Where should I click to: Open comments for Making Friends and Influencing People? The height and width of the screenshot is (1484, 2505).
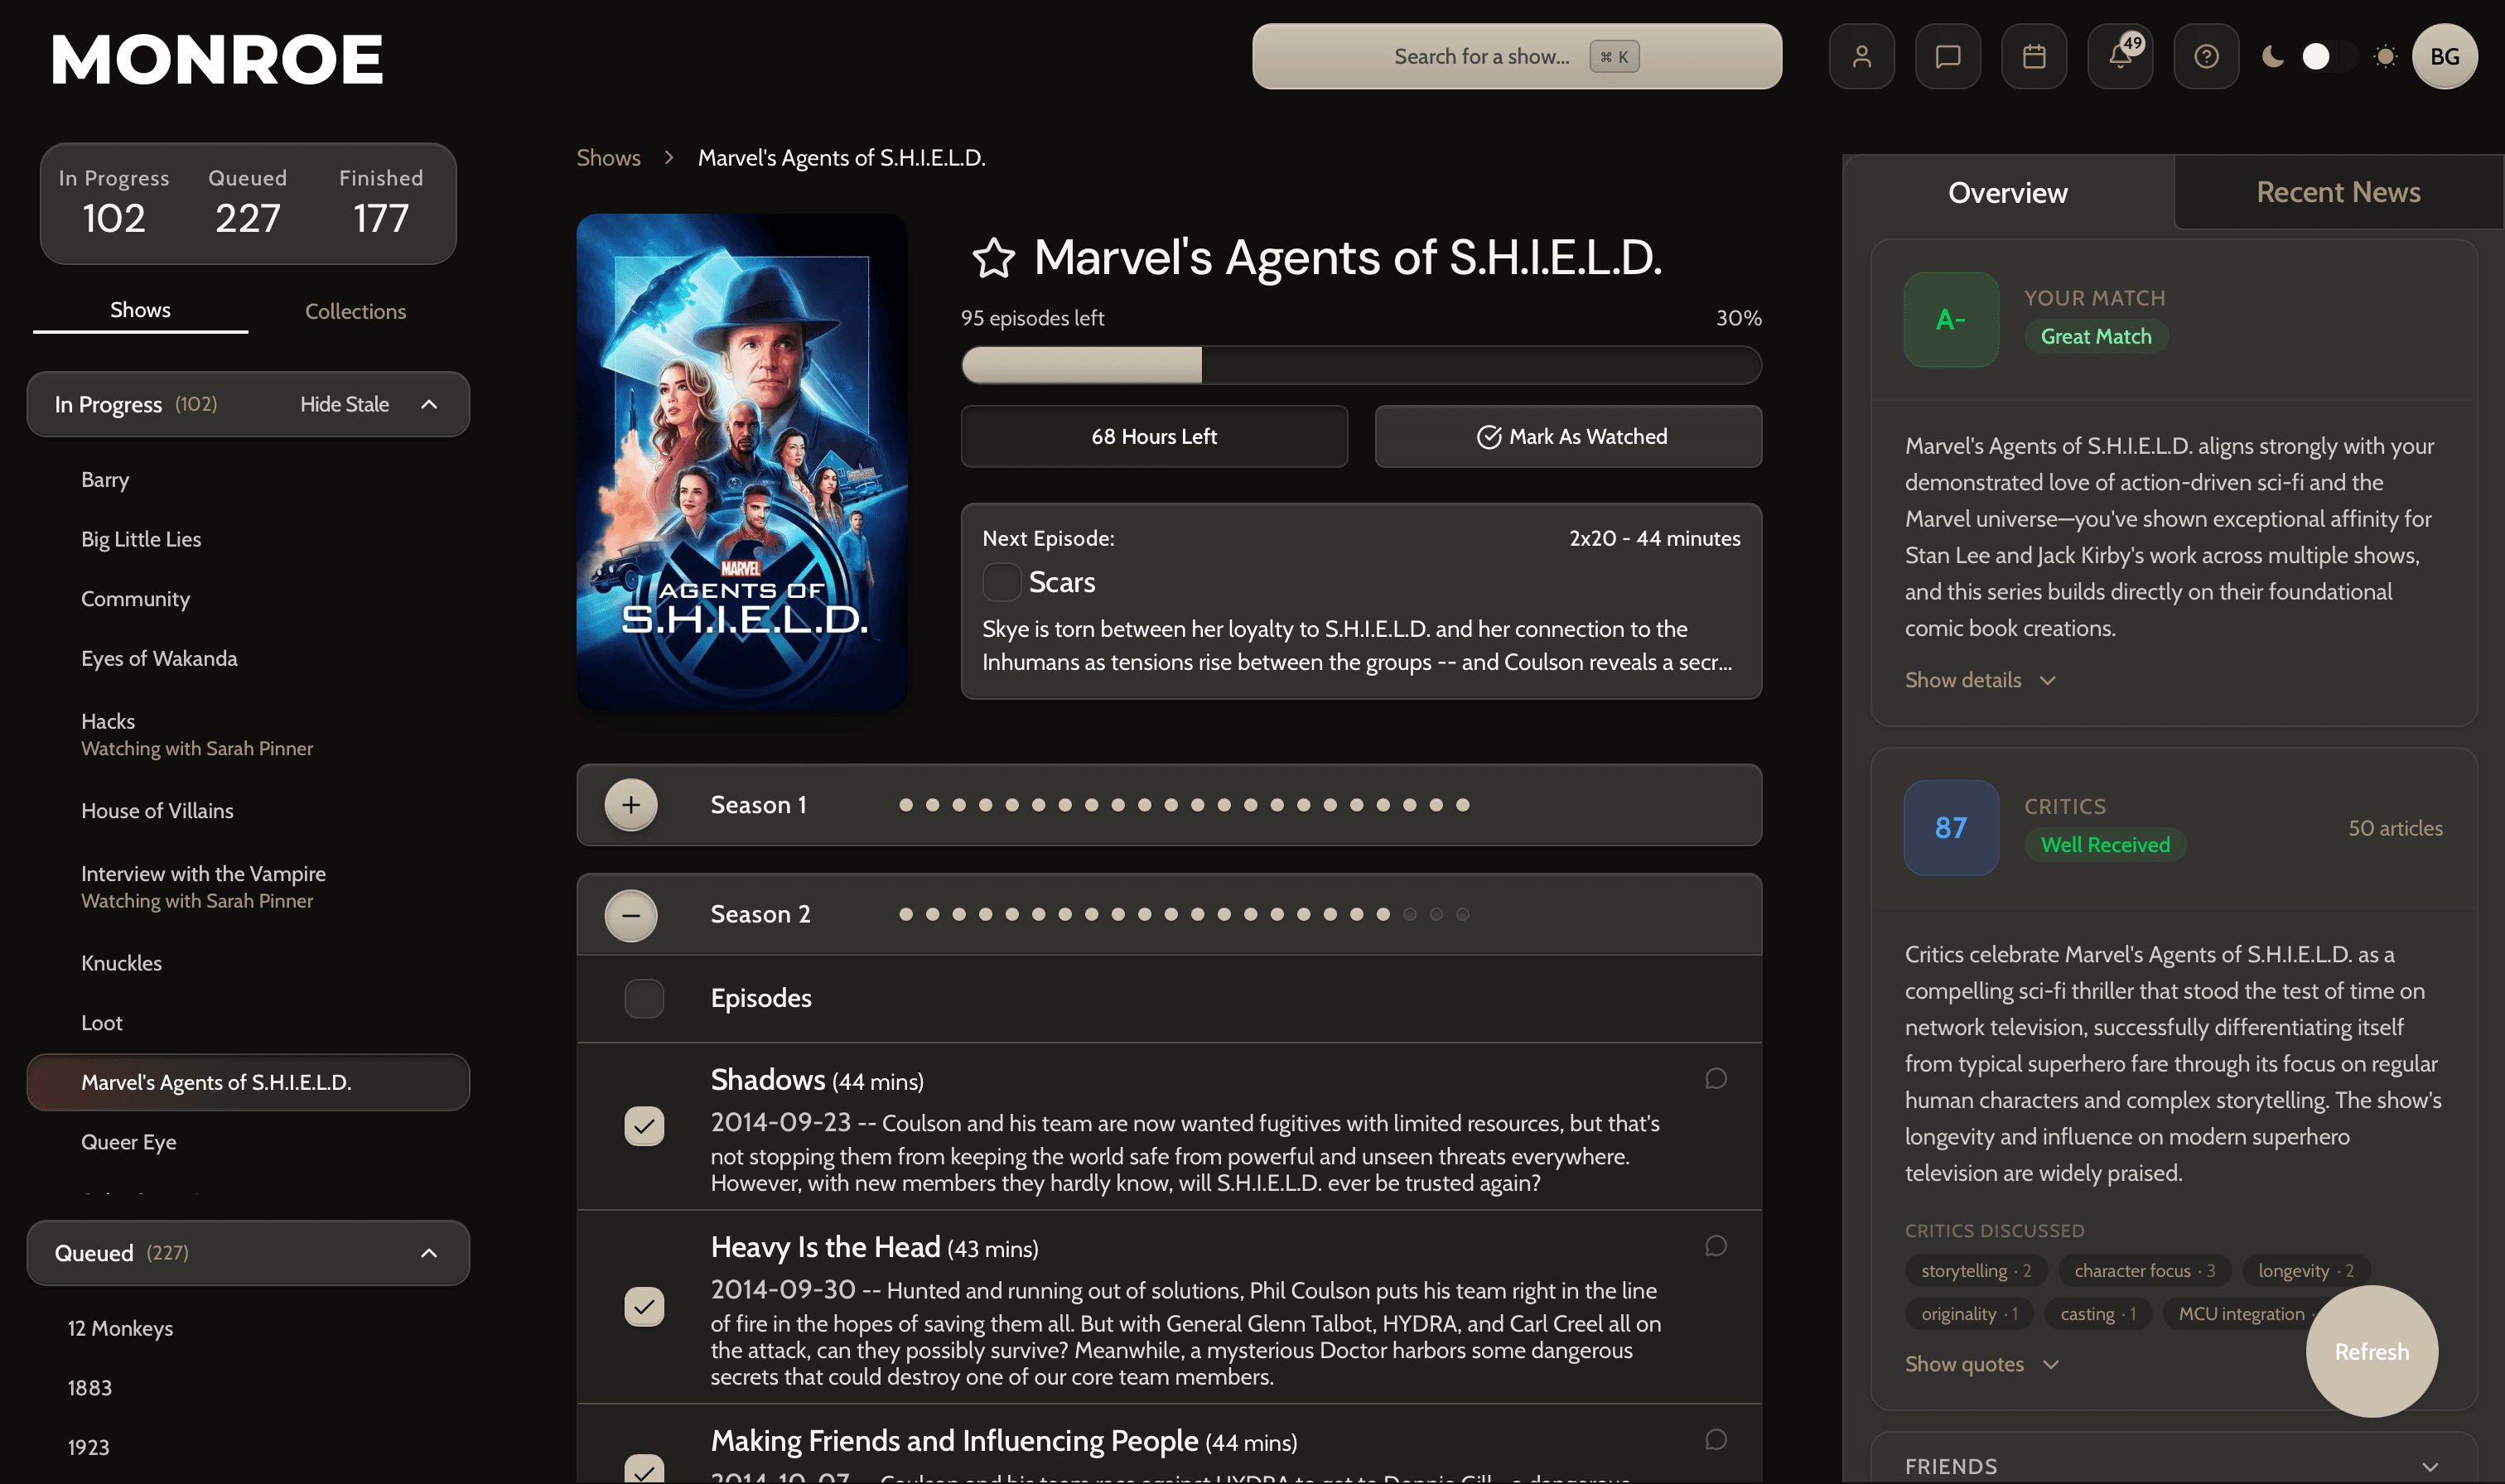(1715, 1440)
